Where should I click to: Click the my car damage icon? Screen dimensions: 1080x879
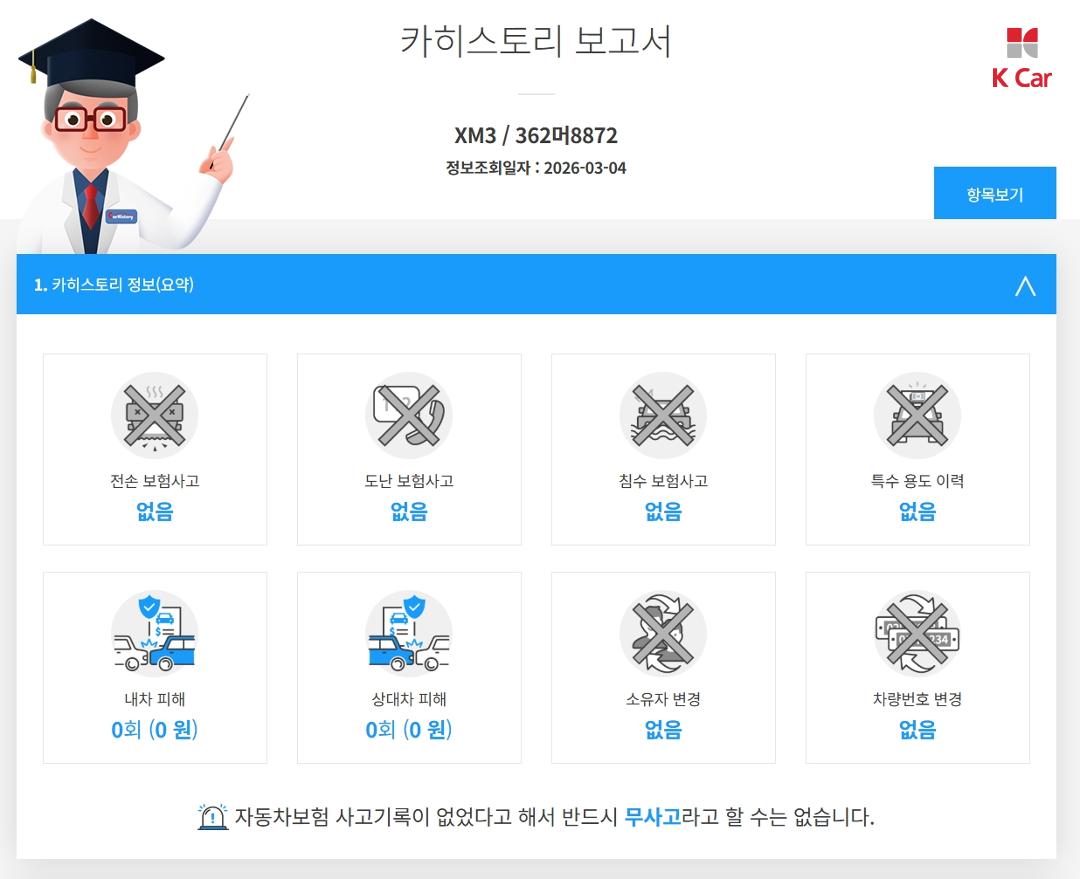(154, 633)
